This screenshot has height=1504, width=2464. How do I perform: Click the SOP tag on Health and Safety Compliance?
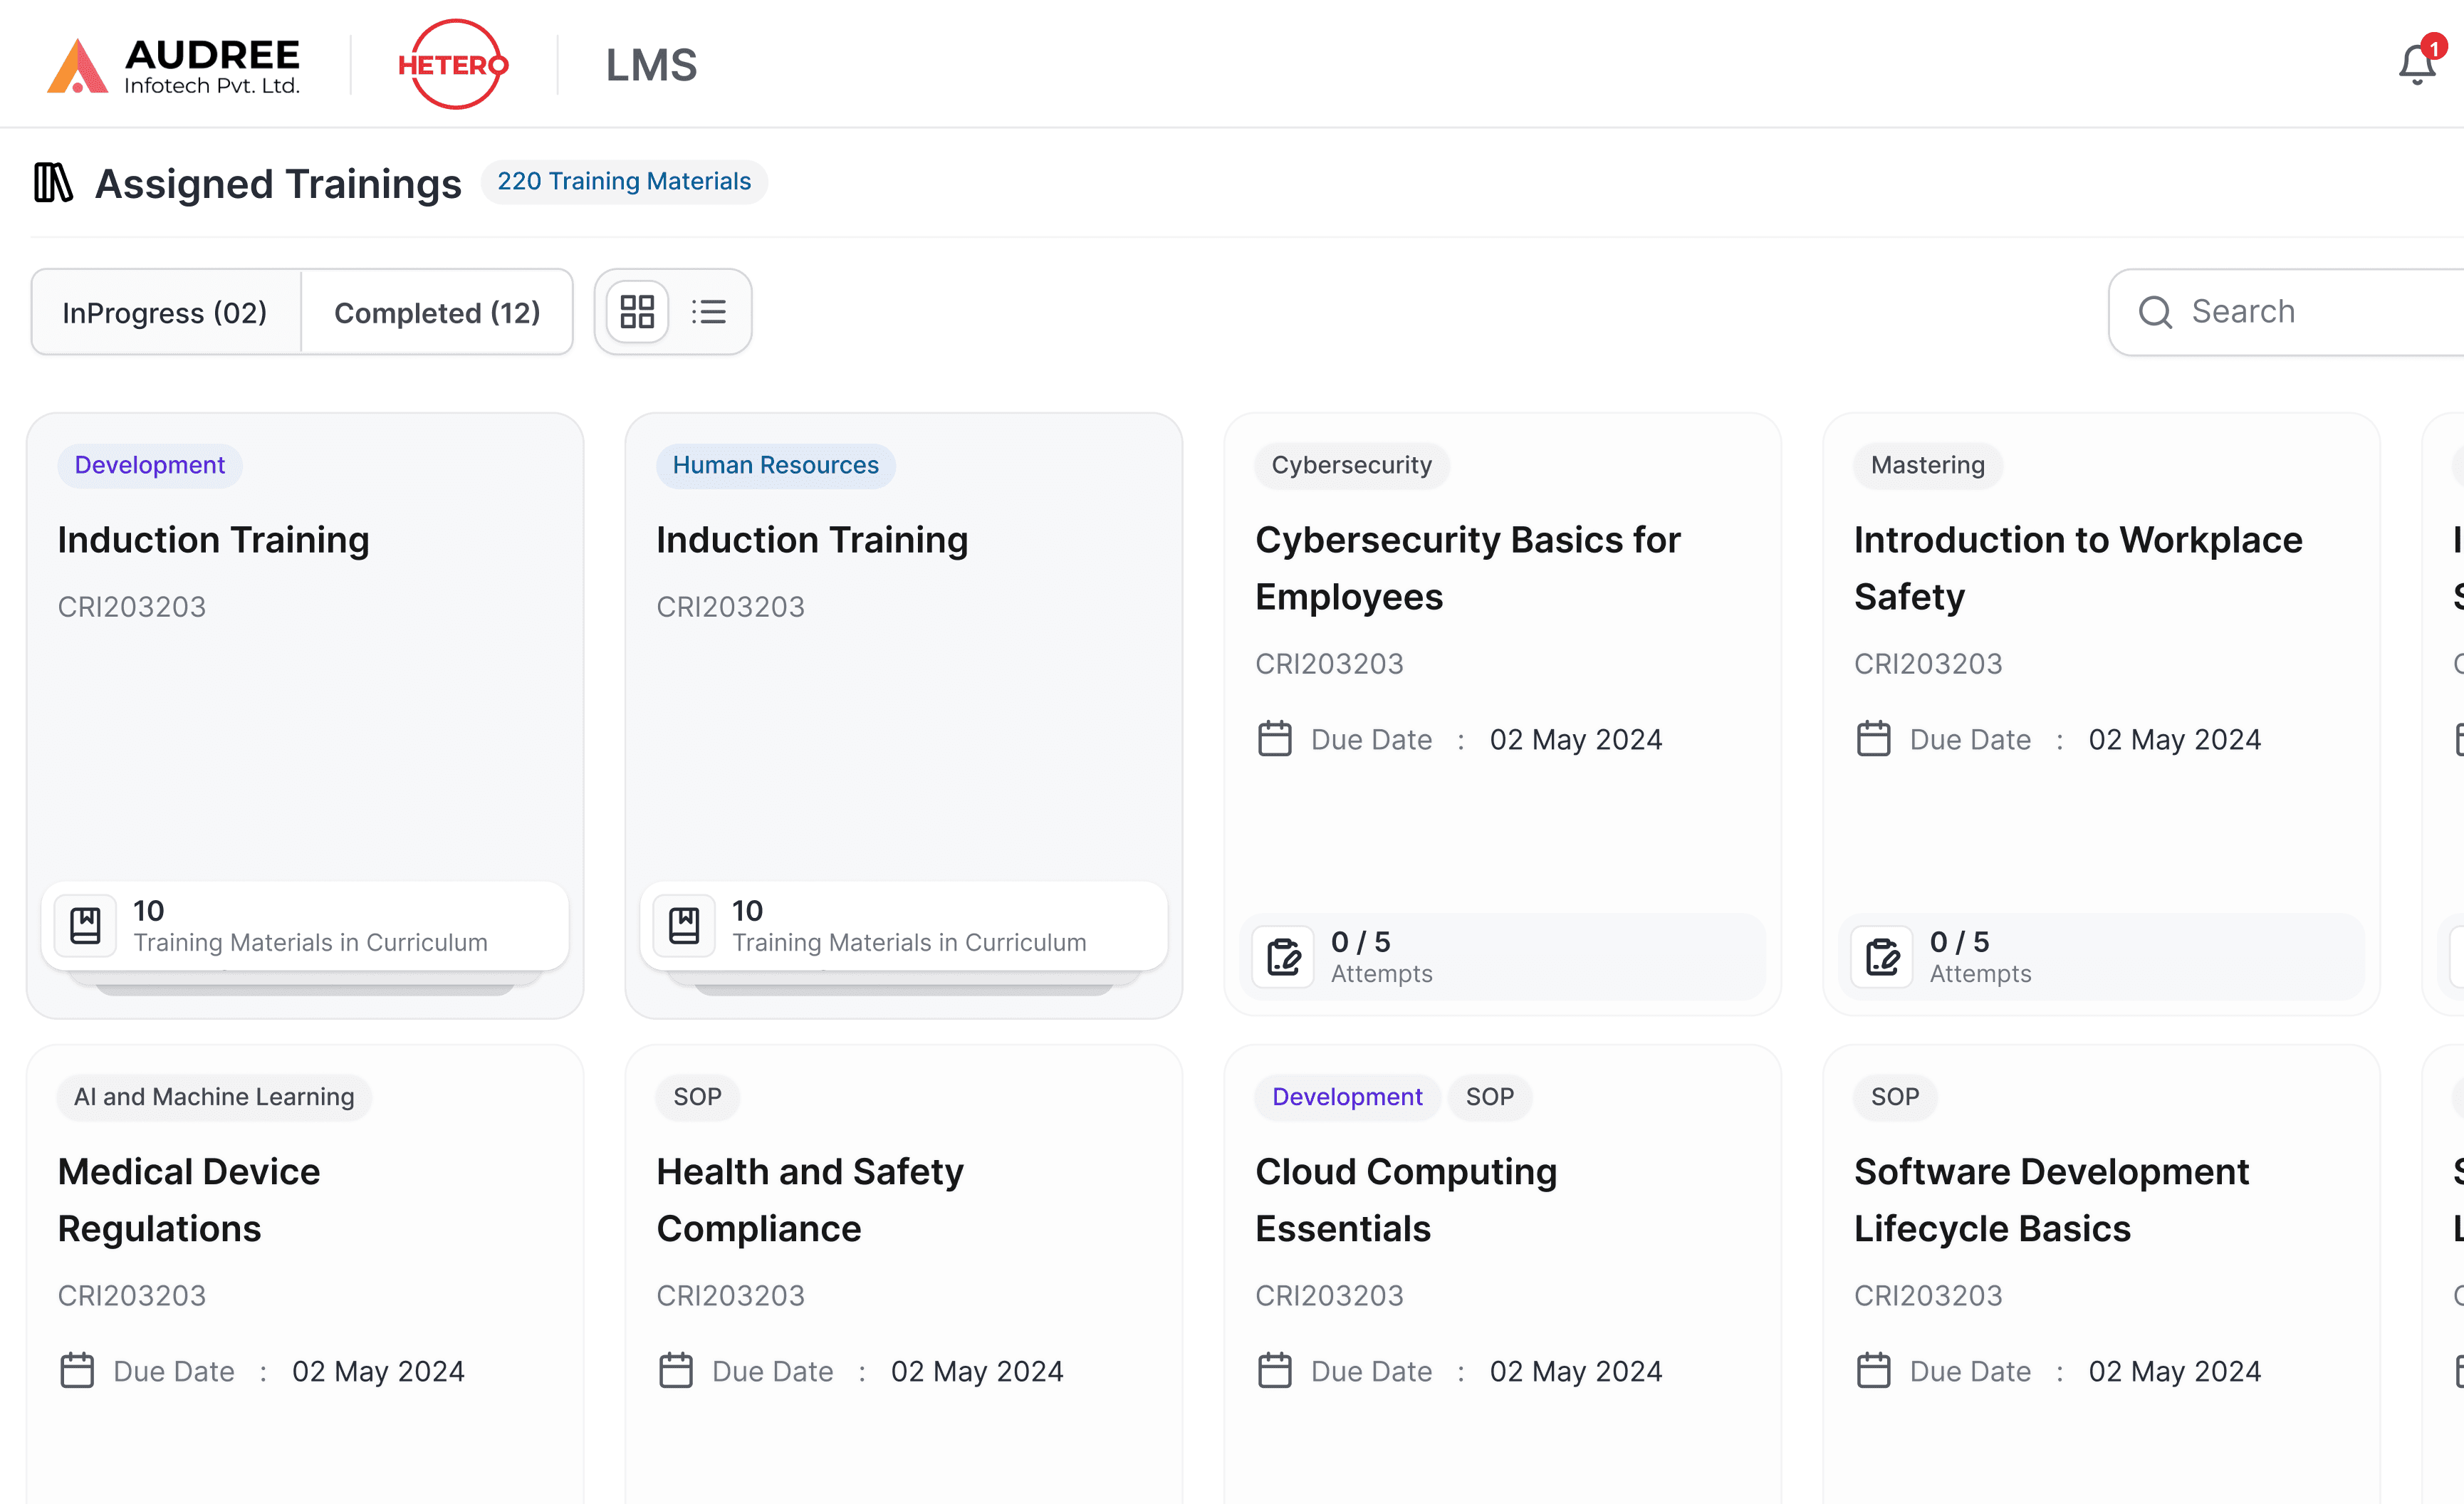tap(697, 1097)
